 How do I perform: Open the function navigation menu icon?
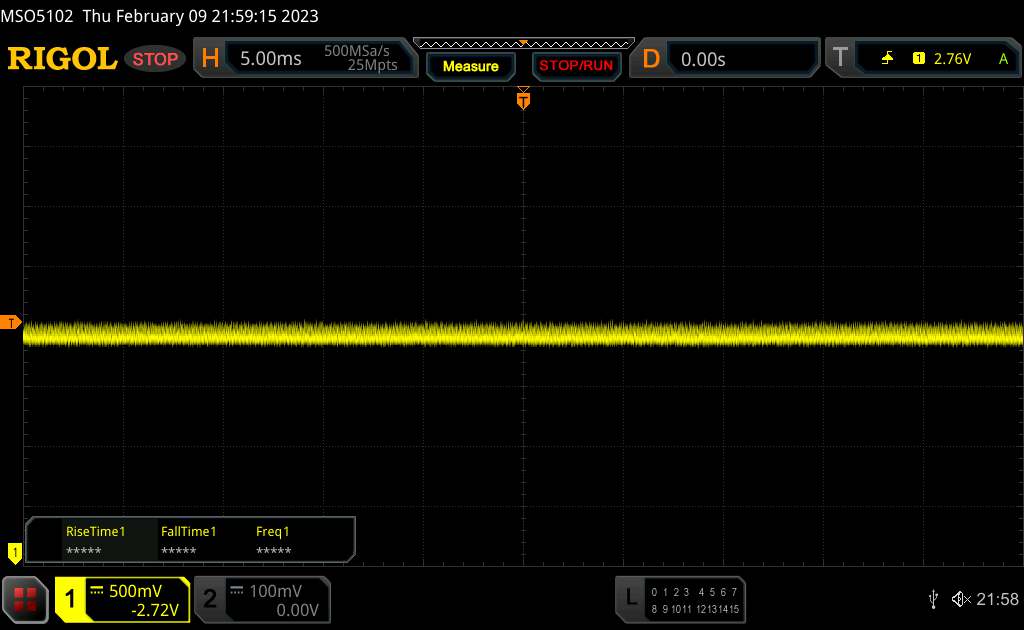click(x=25, y=599)
